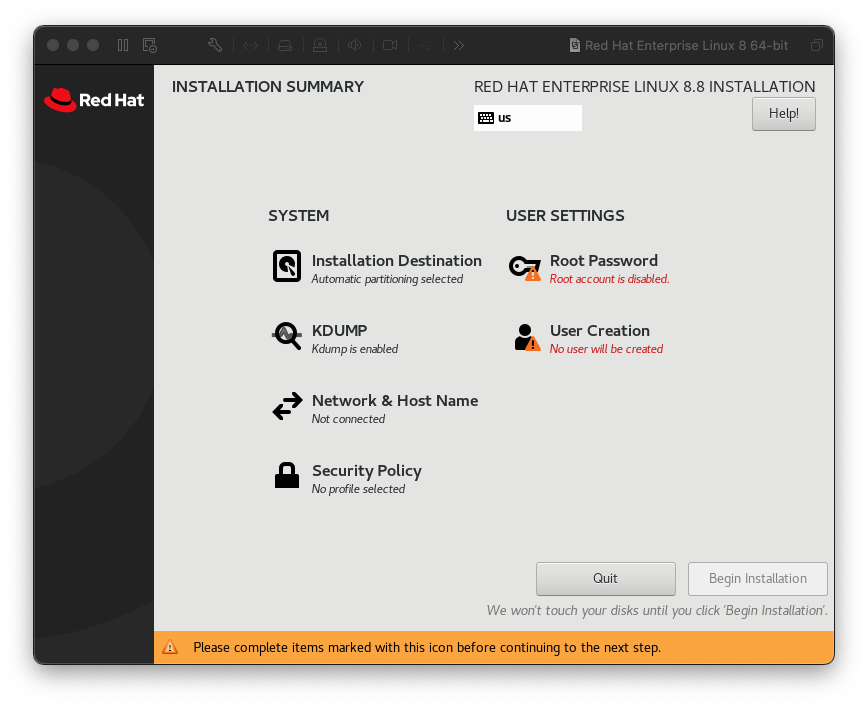
Task: Open Network & Host Name settings
Action: tap(375, 408)
